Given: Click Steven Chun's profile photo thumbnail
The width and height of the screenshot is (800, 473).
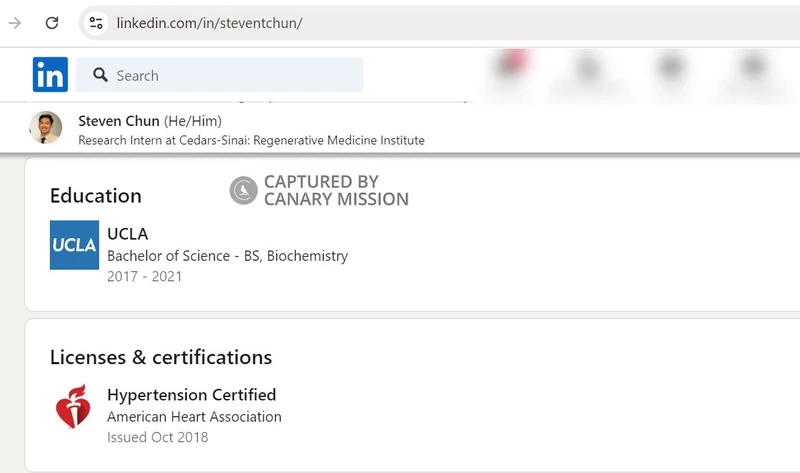Looking at the screenshot, I should (46, 129).
